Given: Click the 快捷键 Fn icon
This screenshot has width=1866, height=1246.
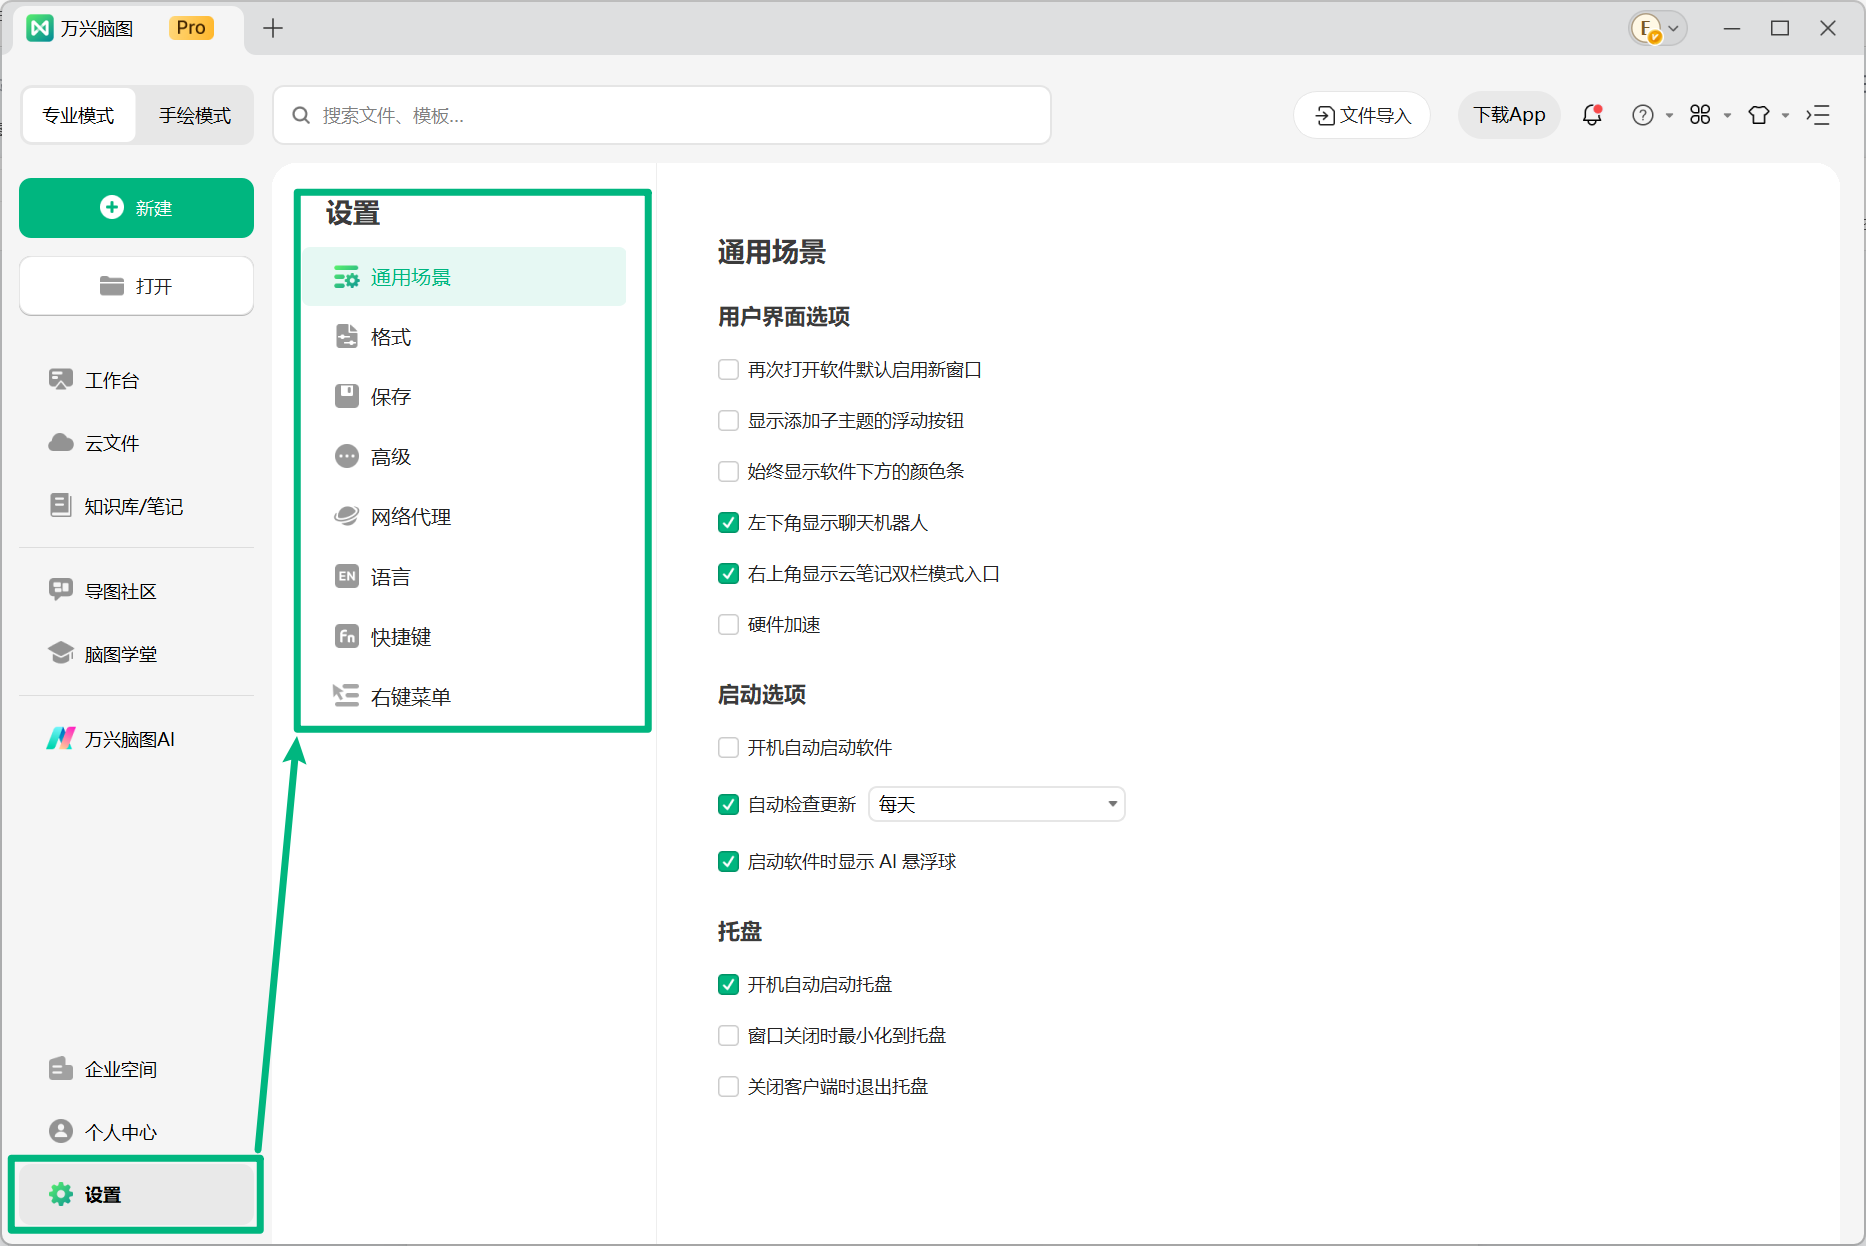Looking at the screenshot, I should [346, 636].
